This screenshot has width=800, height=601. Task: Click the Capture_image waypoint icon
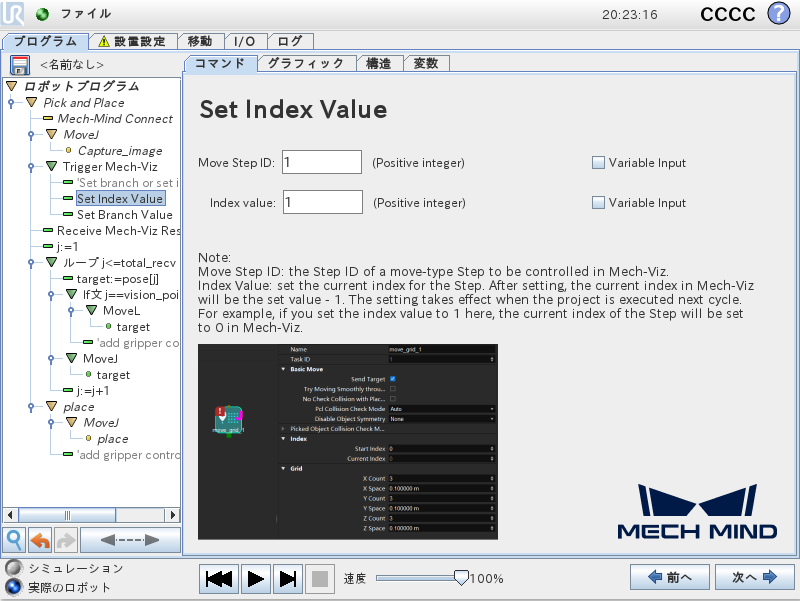(x=68, y=150)
